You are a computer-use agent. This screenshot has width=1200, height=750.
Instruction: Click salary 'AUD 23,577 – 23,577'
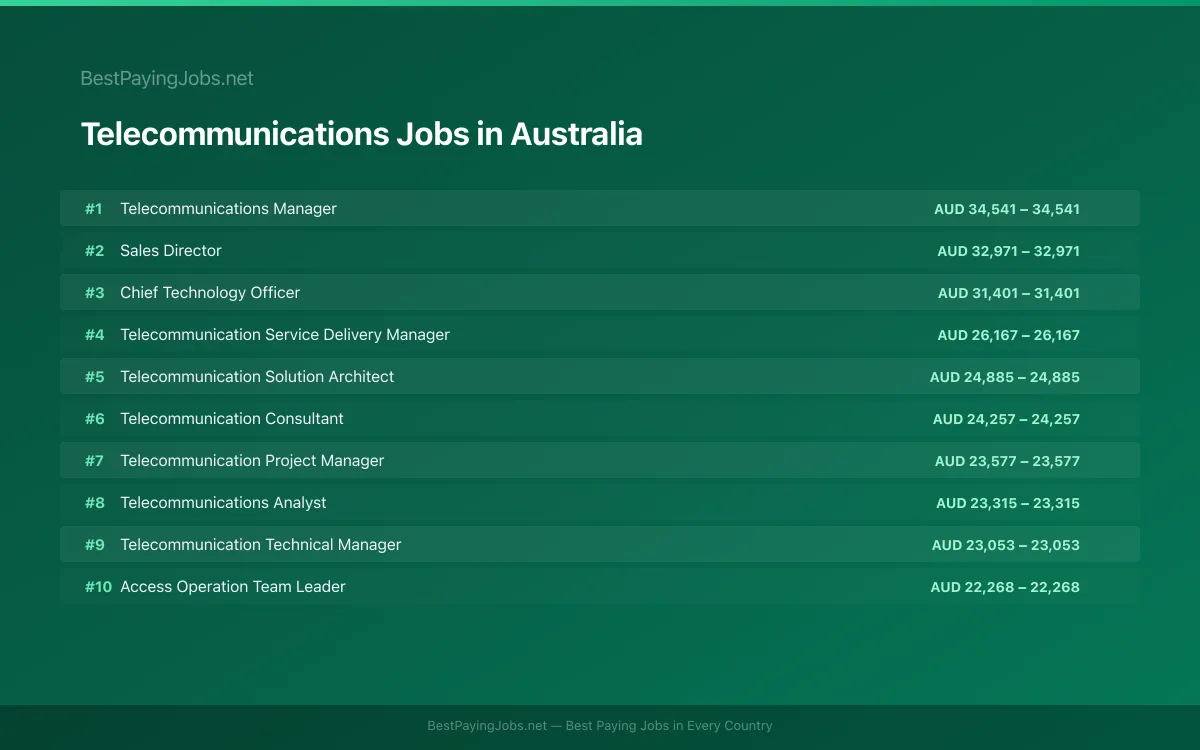coord(1007,461)
